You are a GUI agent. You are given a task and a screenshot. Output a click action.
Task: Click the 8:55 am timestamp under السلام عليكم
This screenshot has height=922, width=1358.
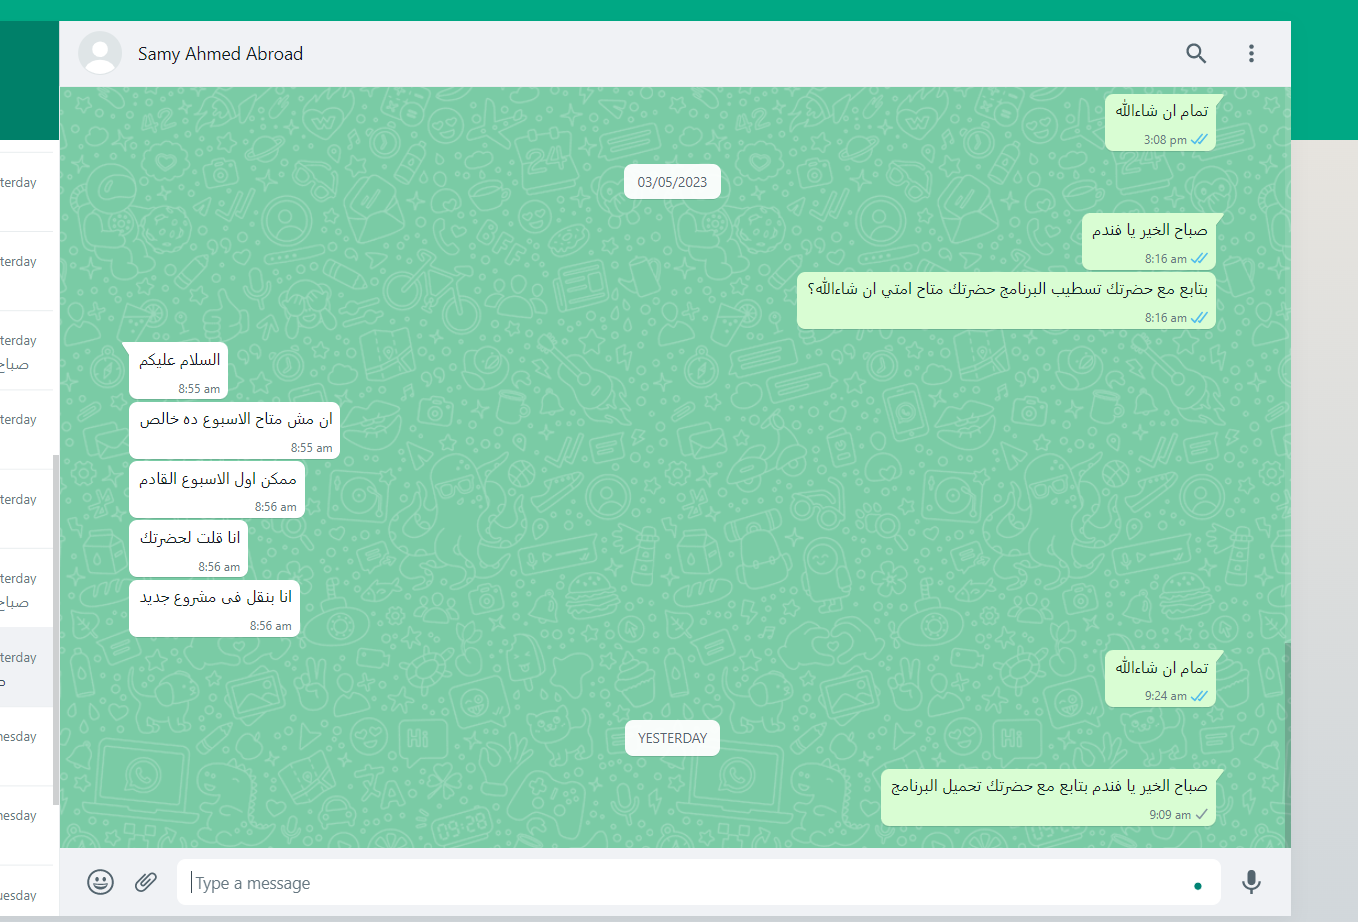click(x=199, y=389)
